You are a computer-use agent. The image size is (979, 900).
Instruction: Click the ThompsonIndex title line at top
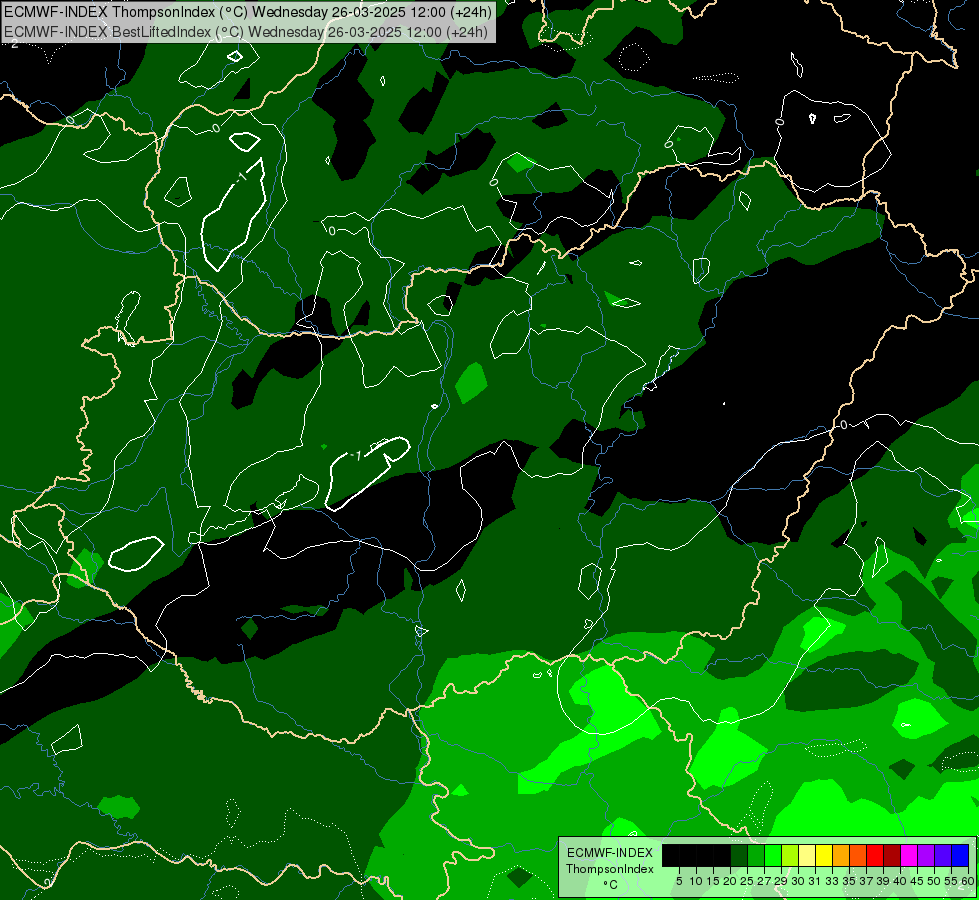pos(248,11)
